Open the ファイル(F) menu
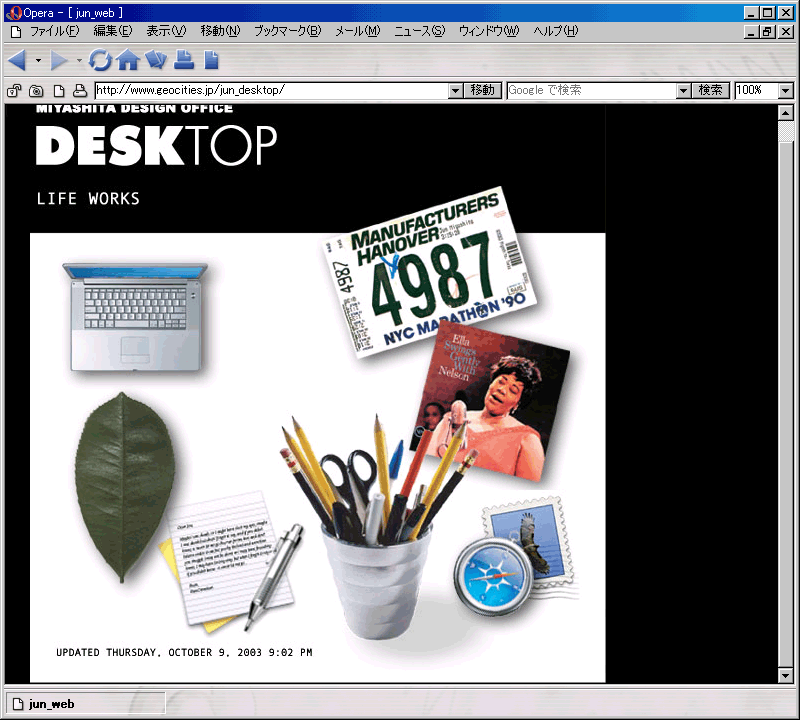The height and width of the screenshot is (720, 800). [x=55, y=31]
